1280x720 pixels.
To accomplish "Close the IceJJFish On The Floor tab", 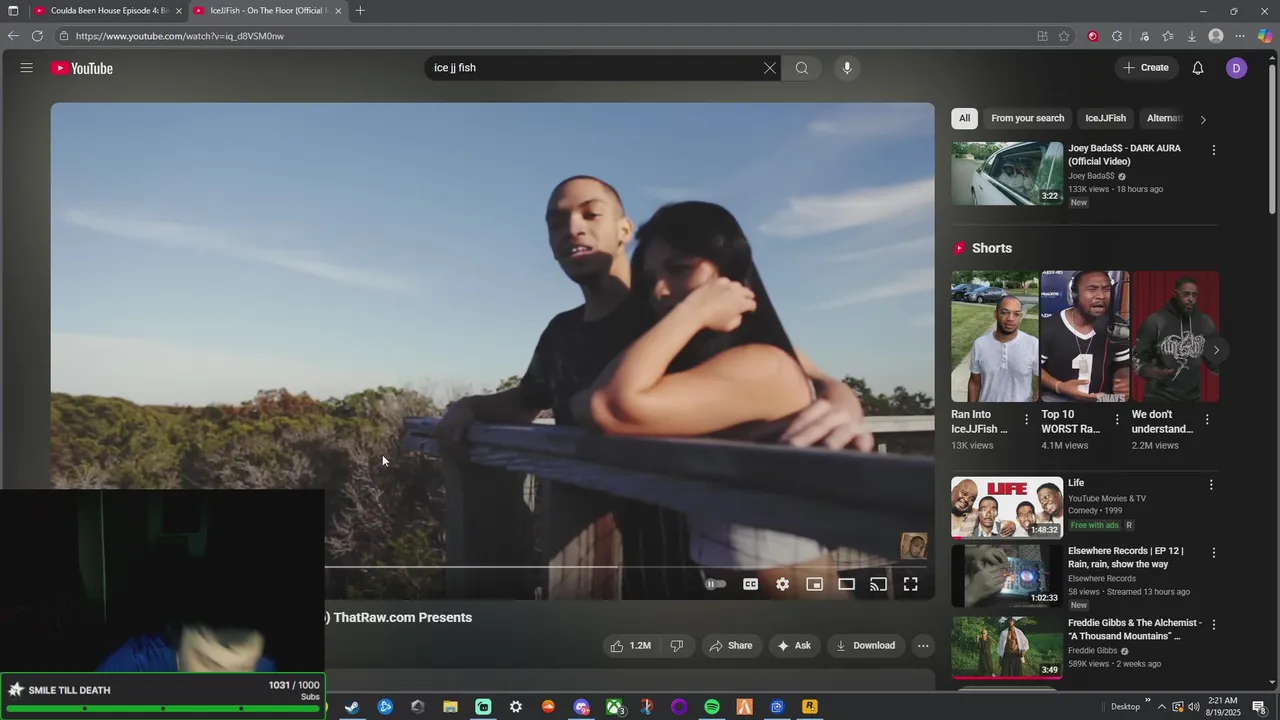I will coord(338,11).
